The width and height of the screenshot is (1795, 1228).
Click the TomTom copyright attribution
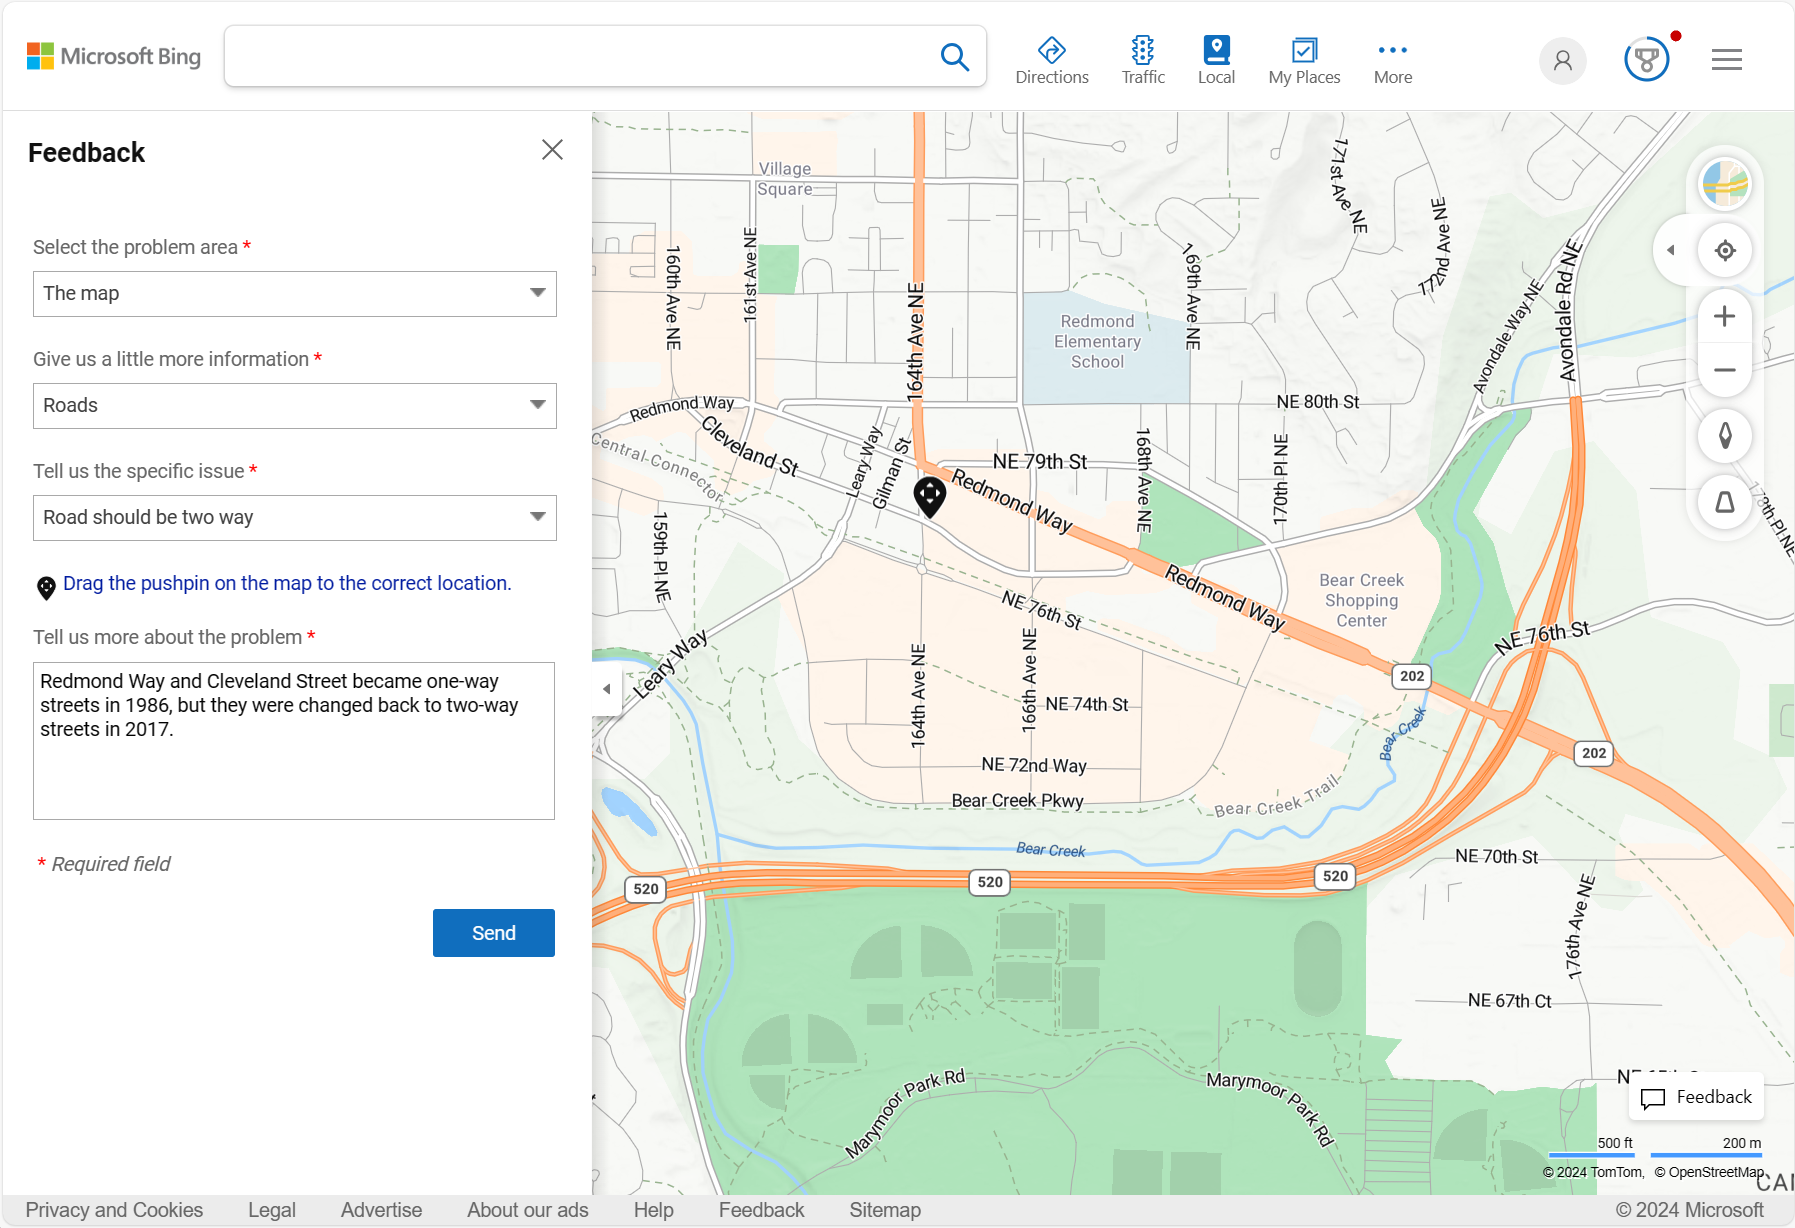point(1593,1172)
